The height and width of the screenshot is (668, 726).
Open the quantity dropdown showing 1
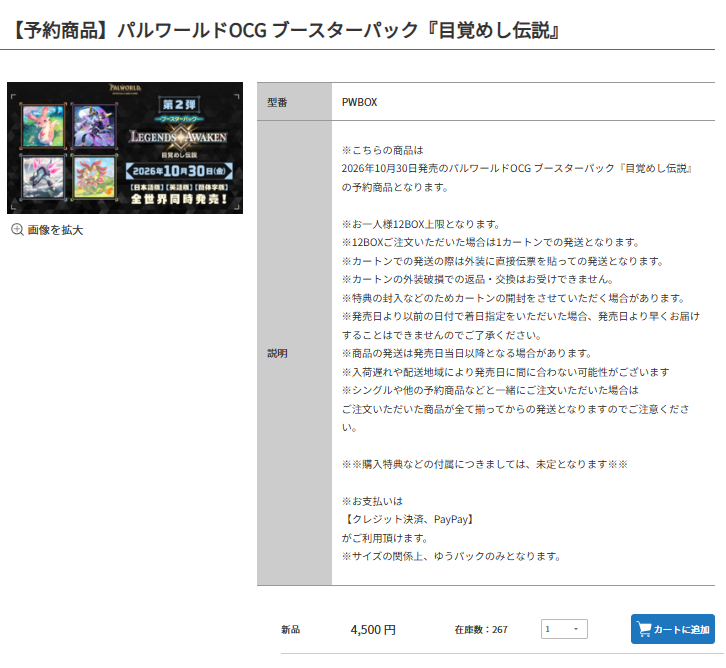[x=564, y=629]
